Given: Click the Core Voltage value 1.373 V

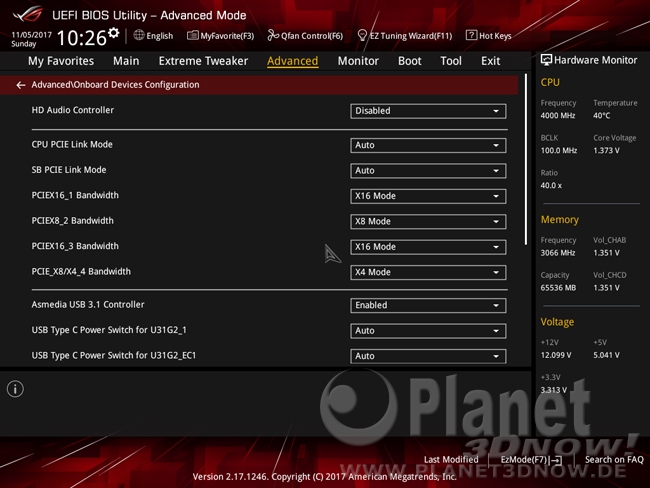Looking at the screenshot, I should point(606,151).
